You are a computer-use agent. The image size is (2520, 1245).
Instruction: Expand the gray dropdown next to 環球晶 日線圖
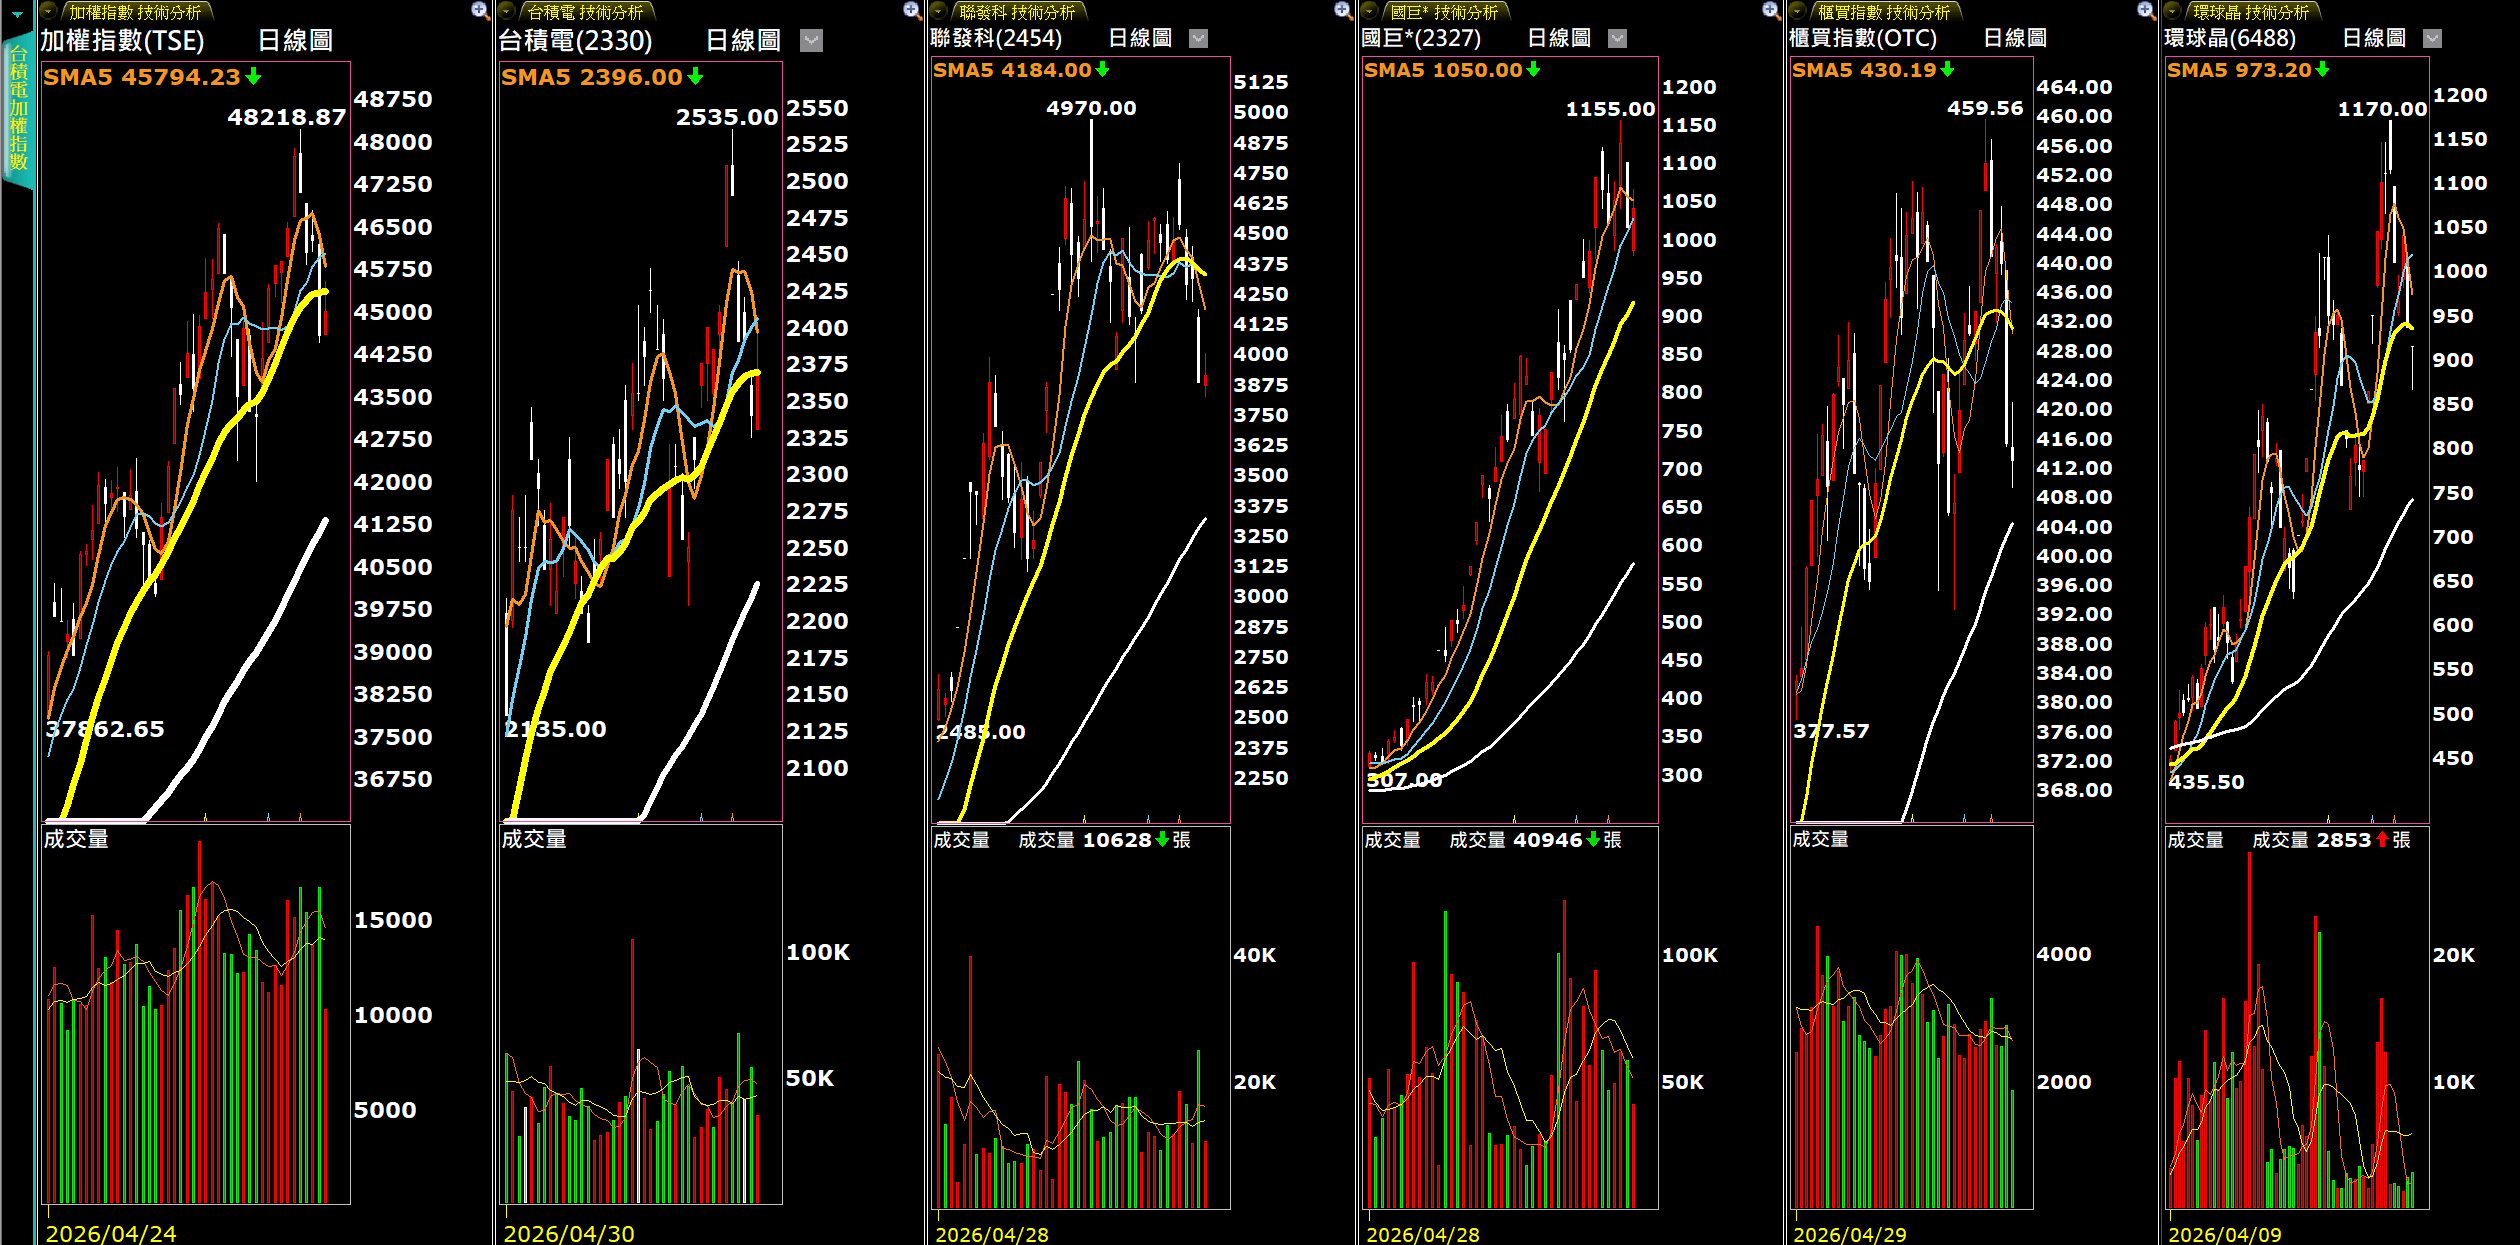[x=2433, y=38]
